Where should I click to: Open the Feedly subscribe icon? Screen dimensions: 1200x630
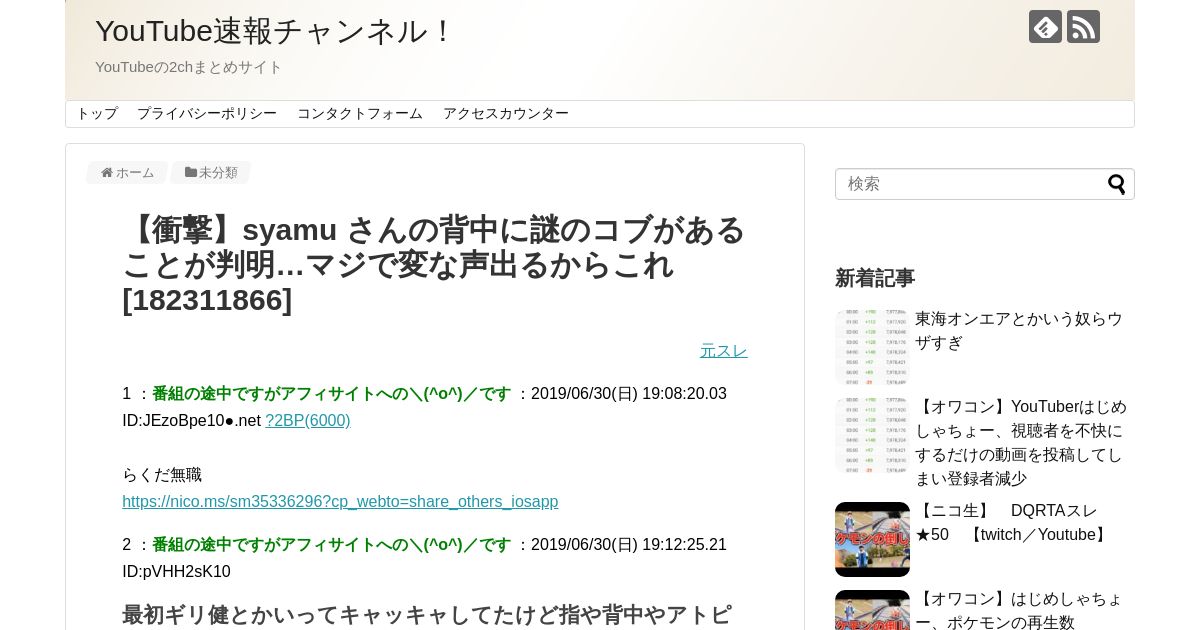click(1045, 26)
